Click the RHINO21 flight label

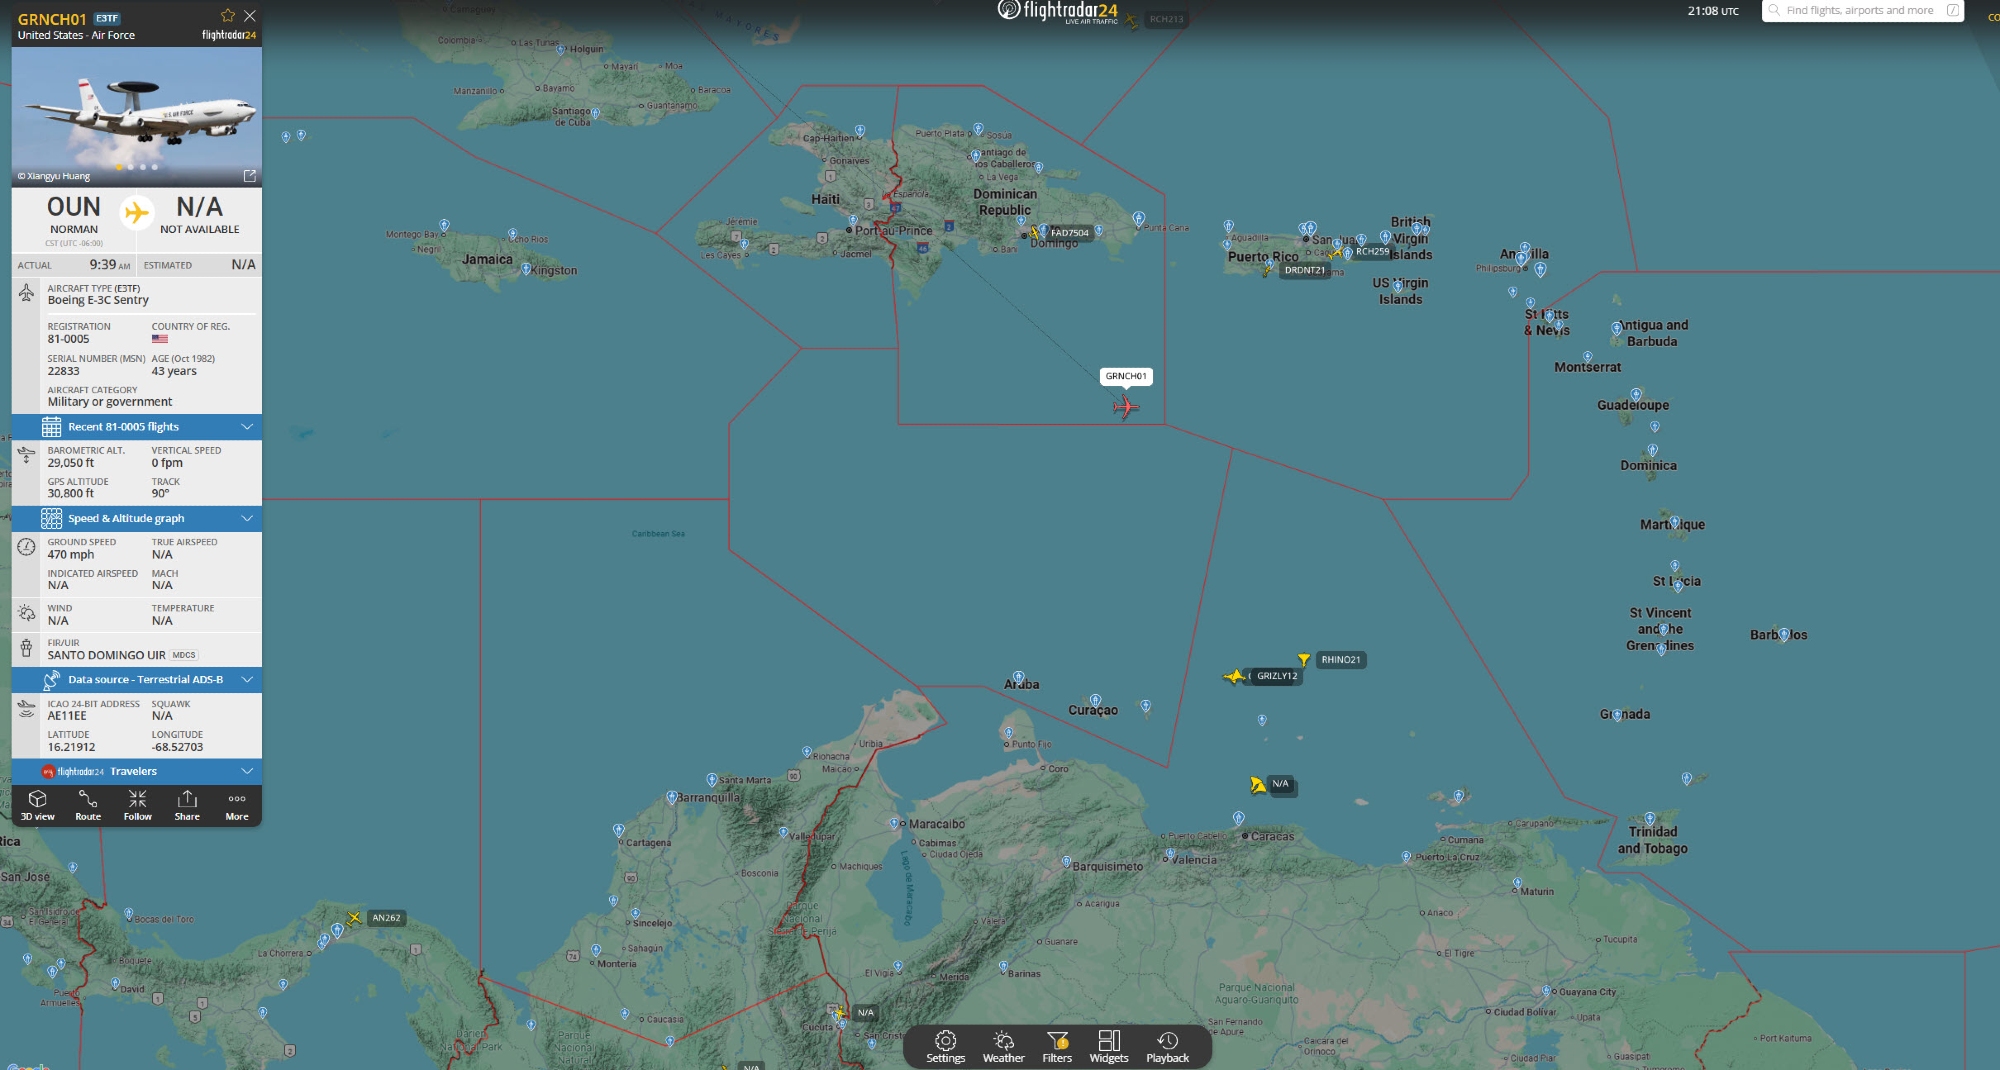1340,660
